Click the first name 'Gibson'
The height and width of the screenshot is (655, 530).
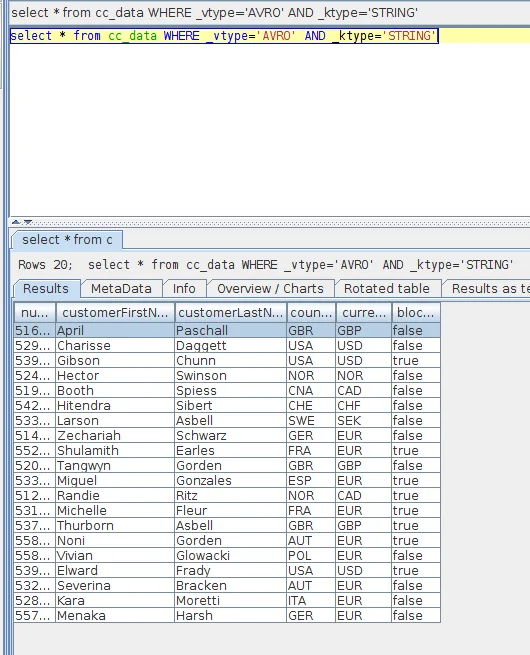(x=115, y=361)
